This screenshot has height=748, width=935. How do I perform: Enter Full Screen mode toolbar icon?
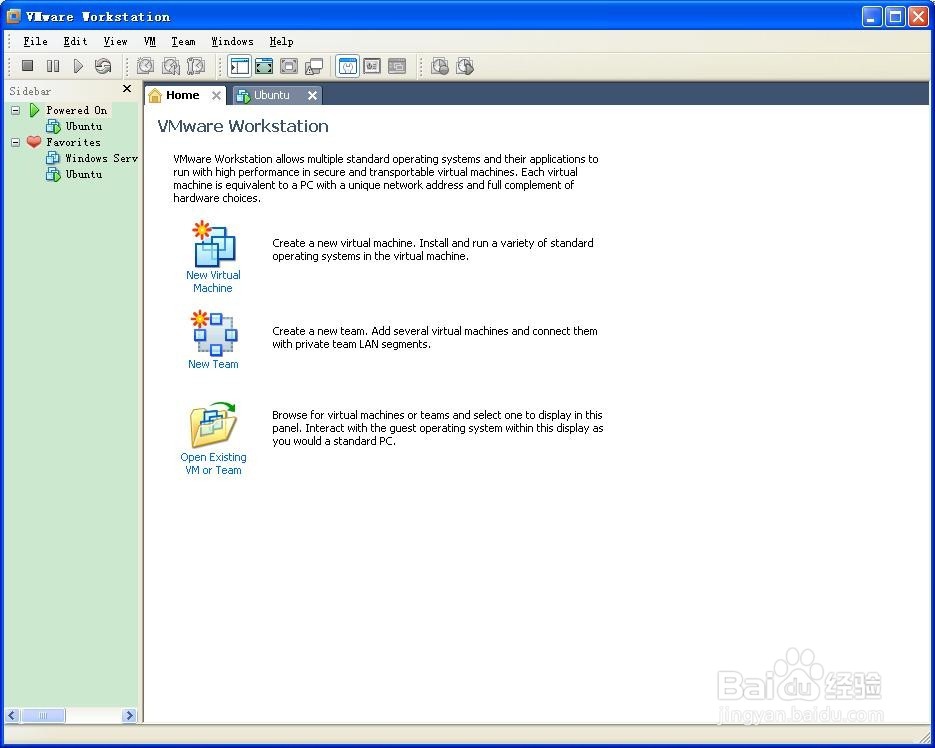289,66
